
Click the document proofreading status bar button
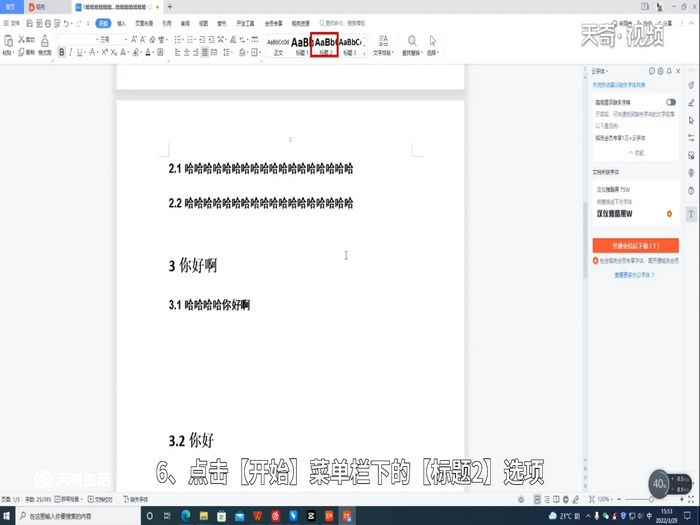100,499
